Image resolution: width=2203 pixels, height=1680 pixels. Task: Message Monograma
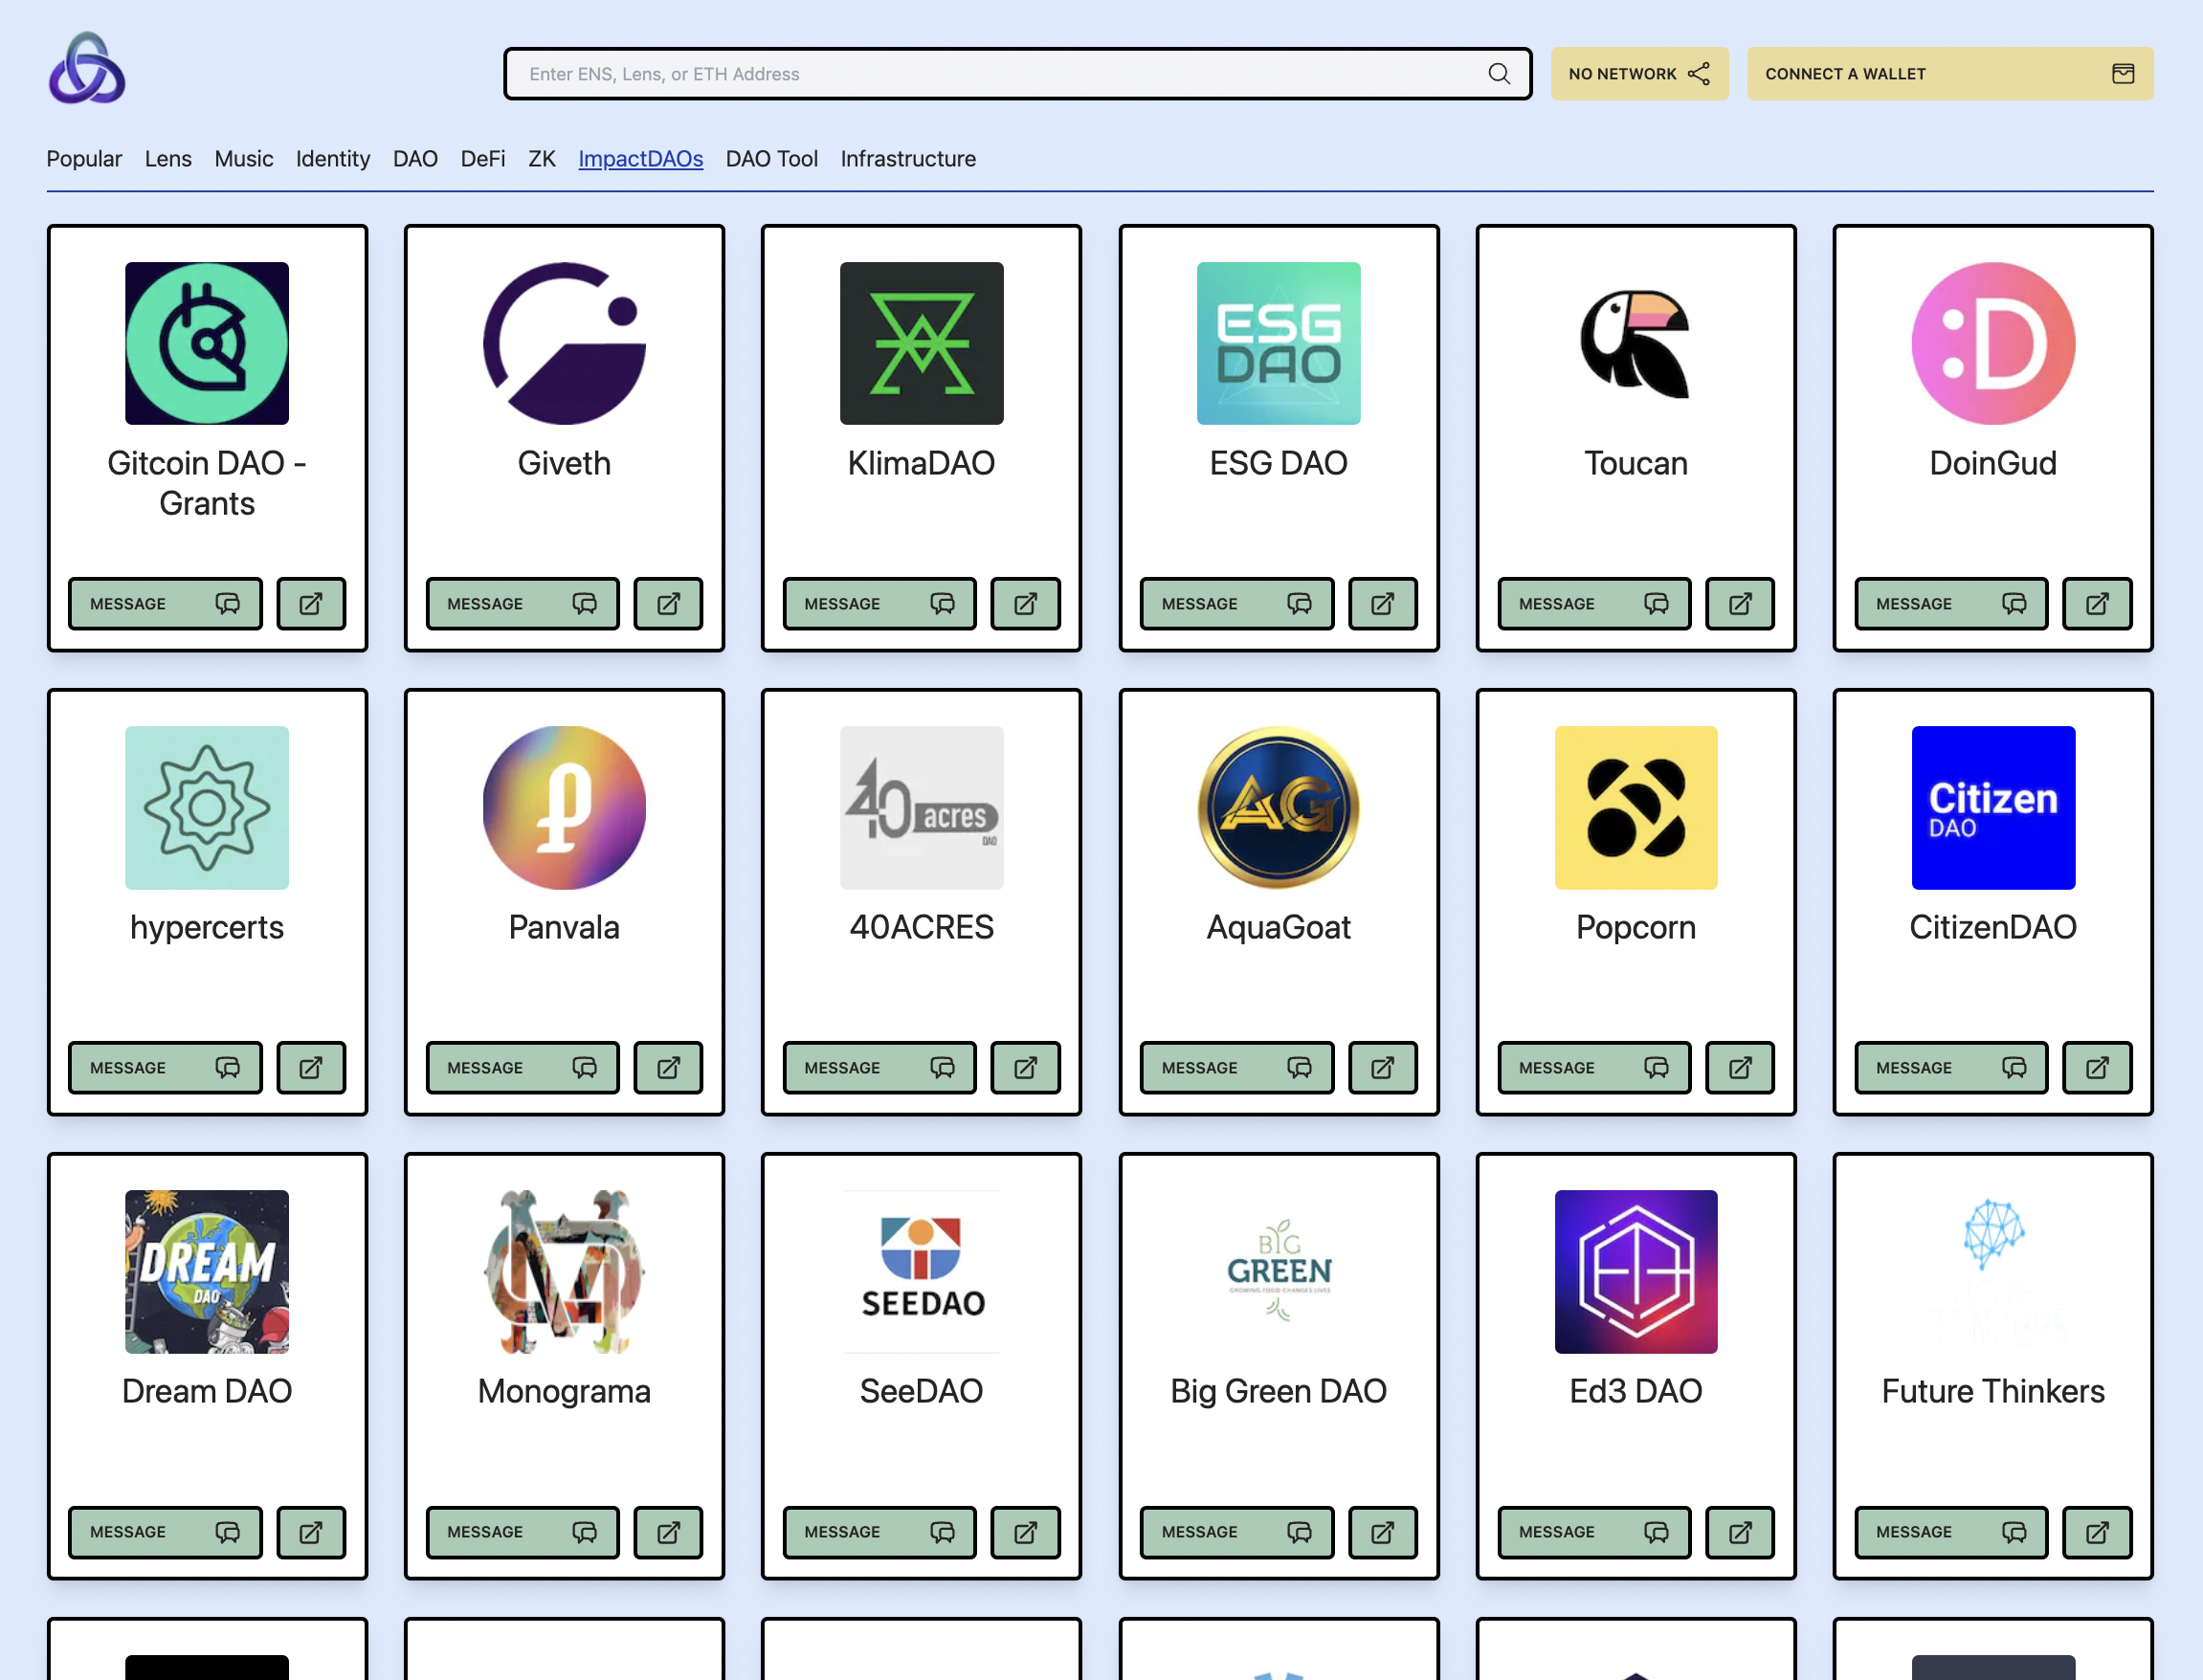click(522, 1531)
